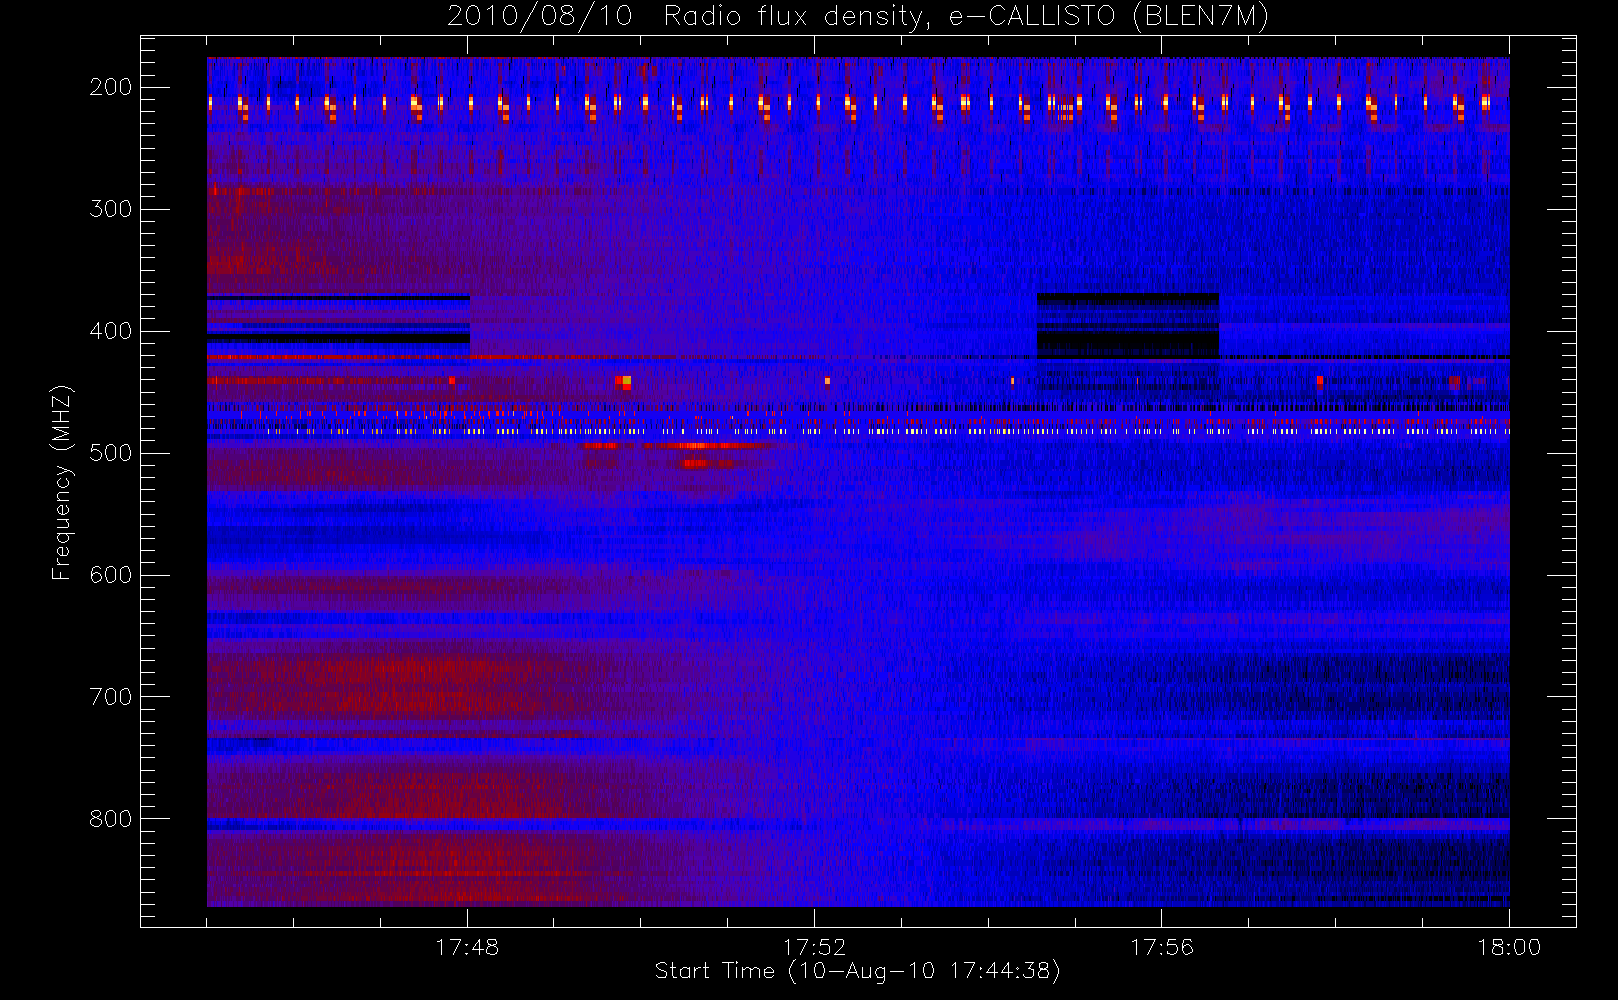Viewport: 1618px width, 1000px height.
Task: Select the 800 MHz frequency tick label
Action: click(110, 819)
